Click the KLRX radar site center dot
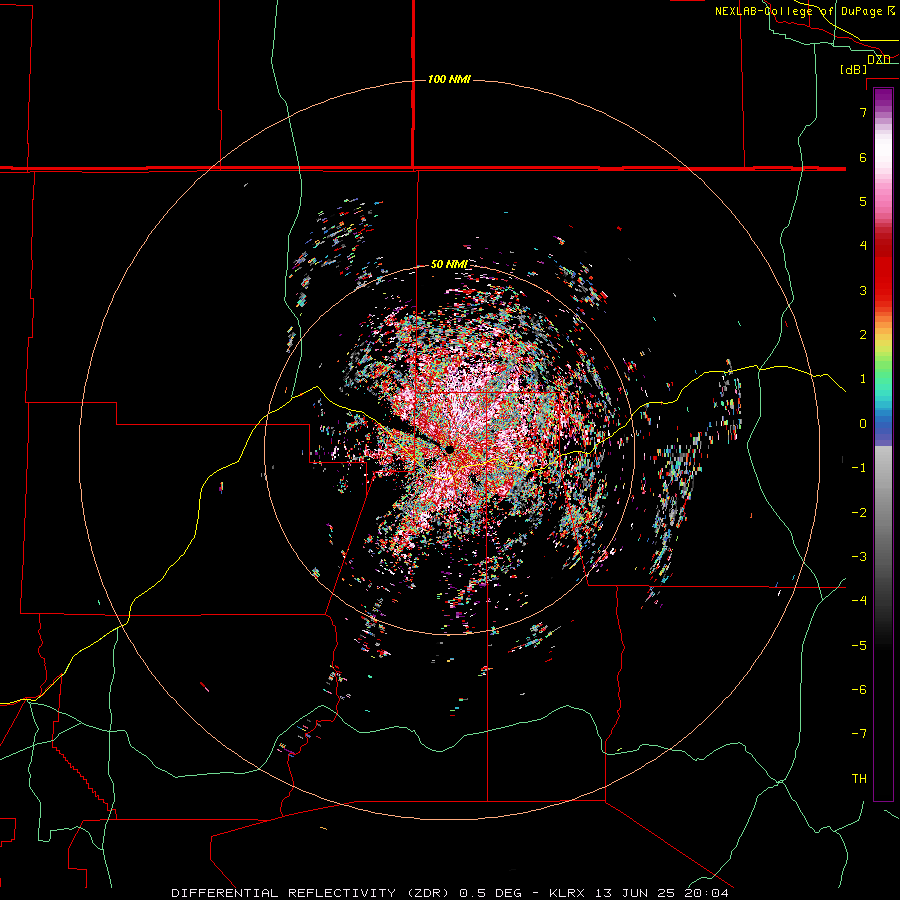900x900 pixels. pyautogui.click(x=450, y=449)
